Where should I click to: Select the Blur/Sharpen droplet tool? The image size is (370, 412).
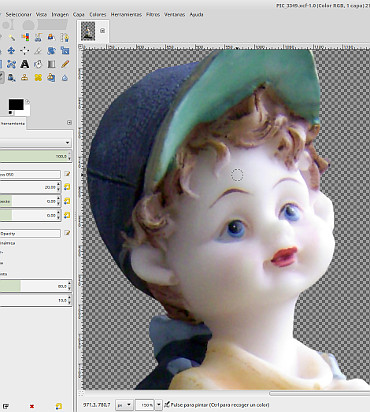pyautogui.click(x=65, y=78)
